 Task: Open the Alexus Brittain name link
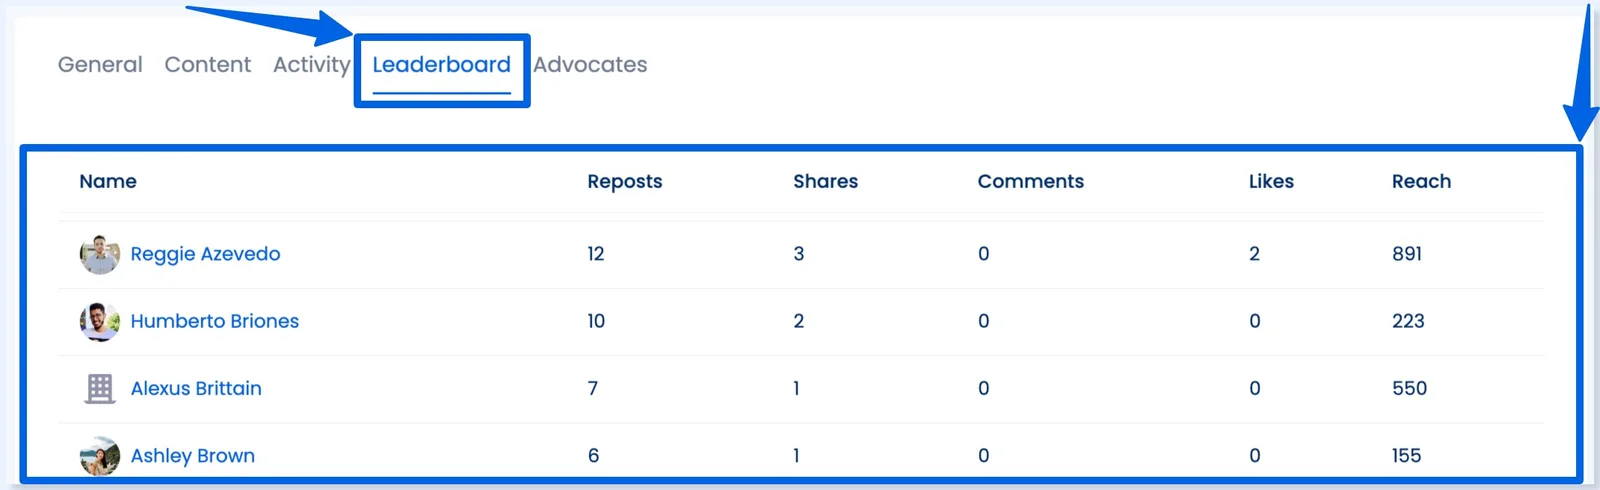tap(196, 388)
